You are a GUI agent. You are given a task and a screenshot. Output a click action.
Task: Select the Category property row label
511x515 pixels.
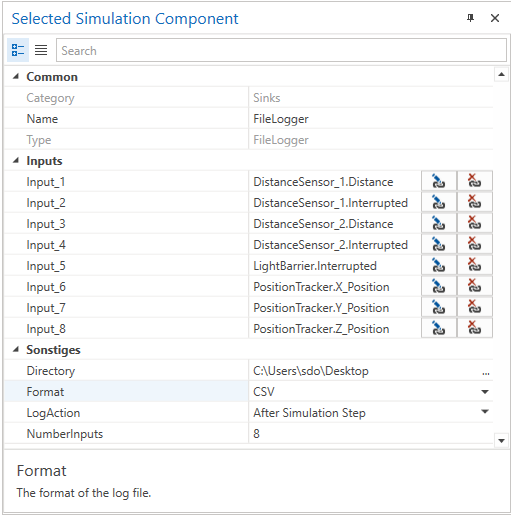point(50,98)
